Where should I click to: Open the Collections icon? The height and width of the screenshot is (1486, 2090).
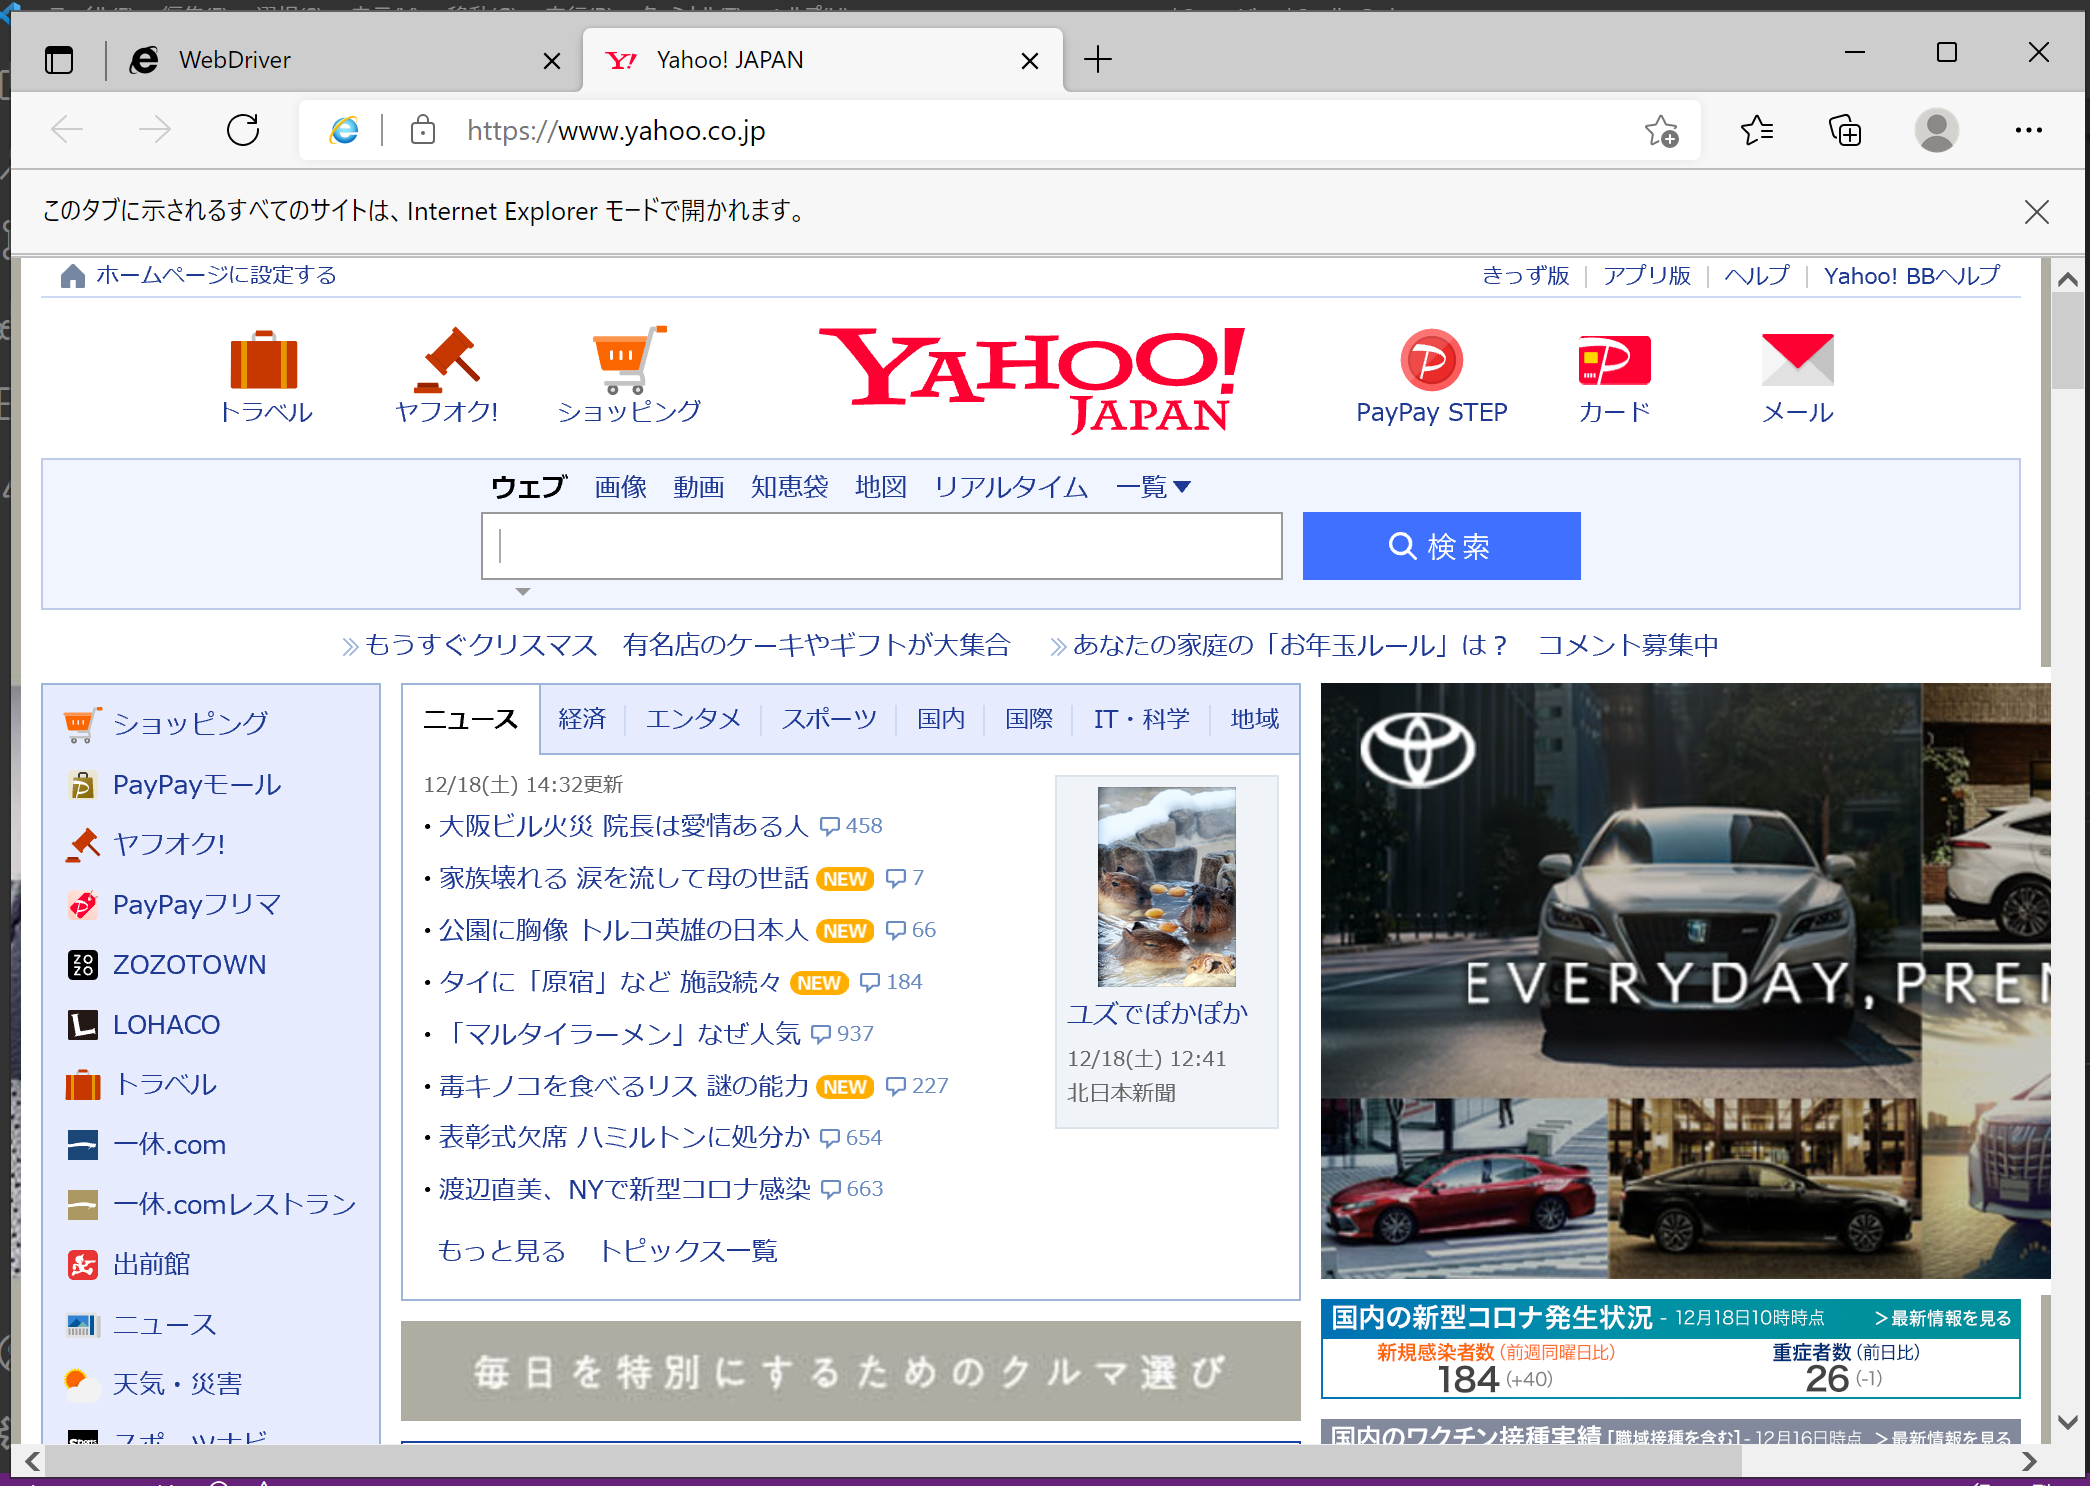1845,130
